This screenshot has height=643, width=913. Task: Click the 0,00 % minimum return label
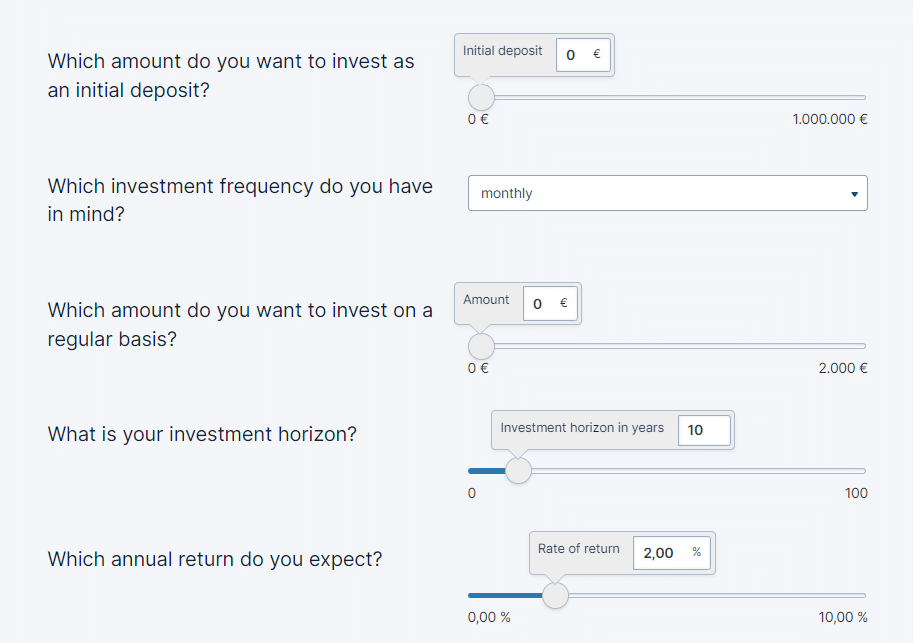tap(489, 617)
